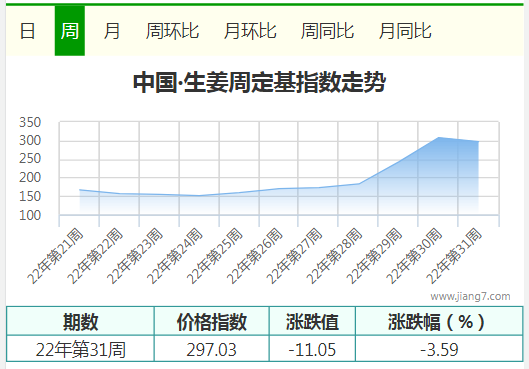The image size is (529, 369).
Task: Open the 月环比 tab
Action: click(250, 31)
